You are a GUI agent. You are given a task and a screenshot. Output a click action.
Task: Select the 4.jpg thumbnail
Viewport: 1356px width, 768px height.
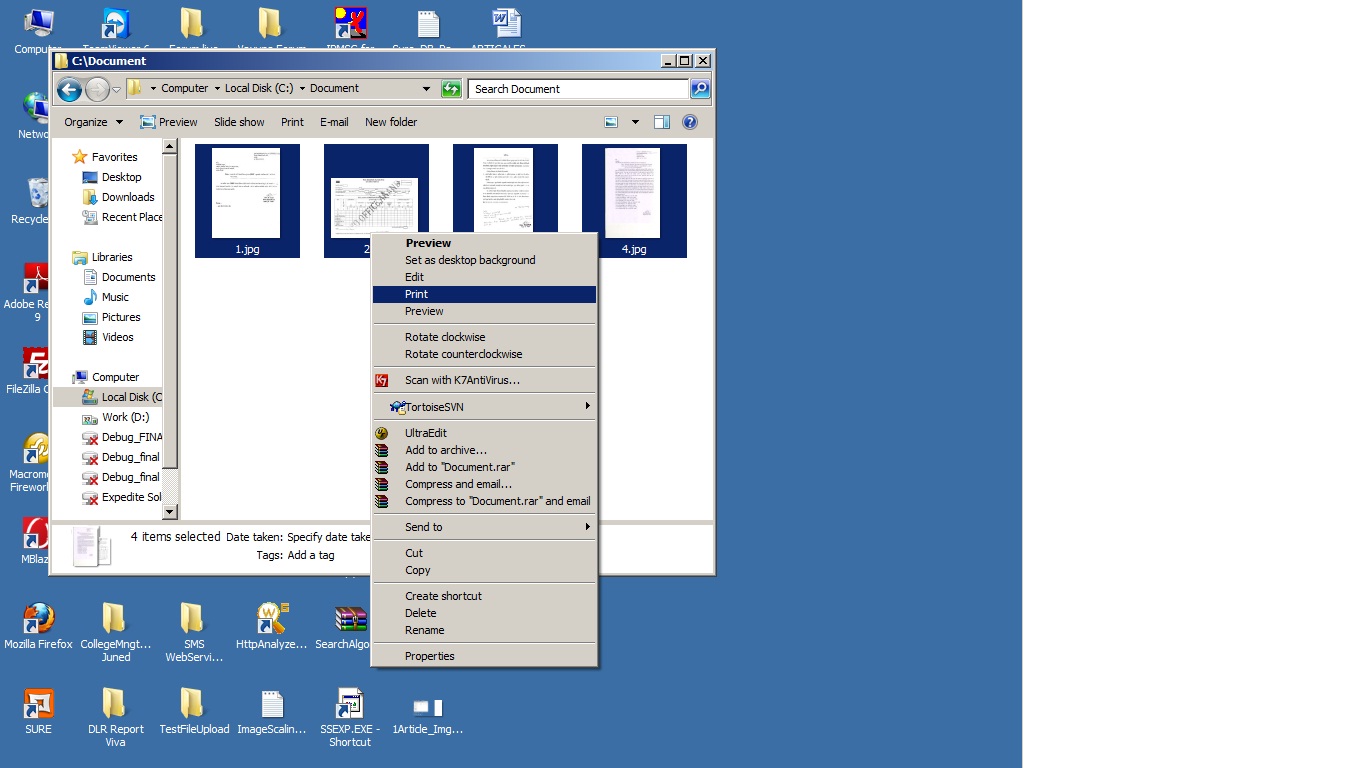pyautogui.click(x=634, y=201)
